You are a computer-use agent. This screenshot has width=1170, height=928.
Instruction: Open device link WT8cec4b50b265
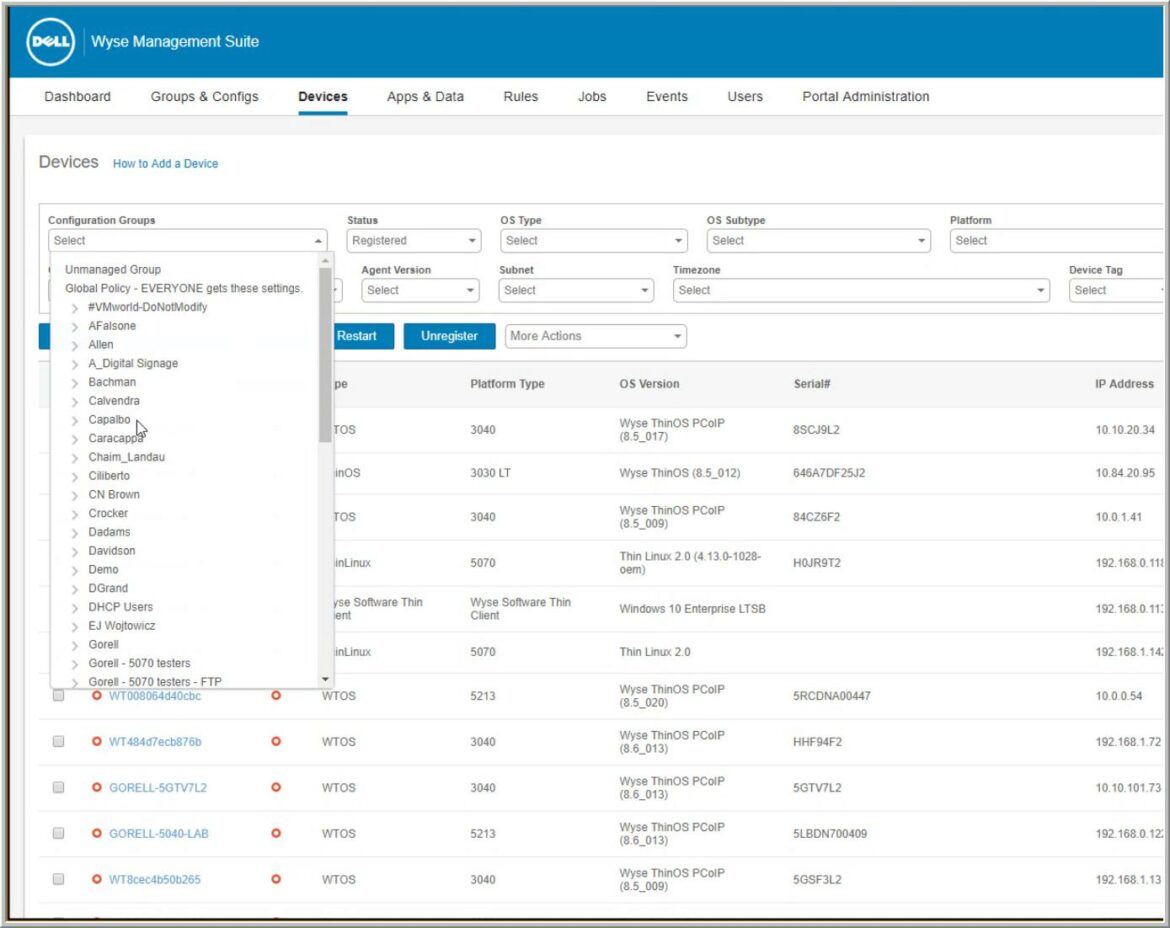154,880
